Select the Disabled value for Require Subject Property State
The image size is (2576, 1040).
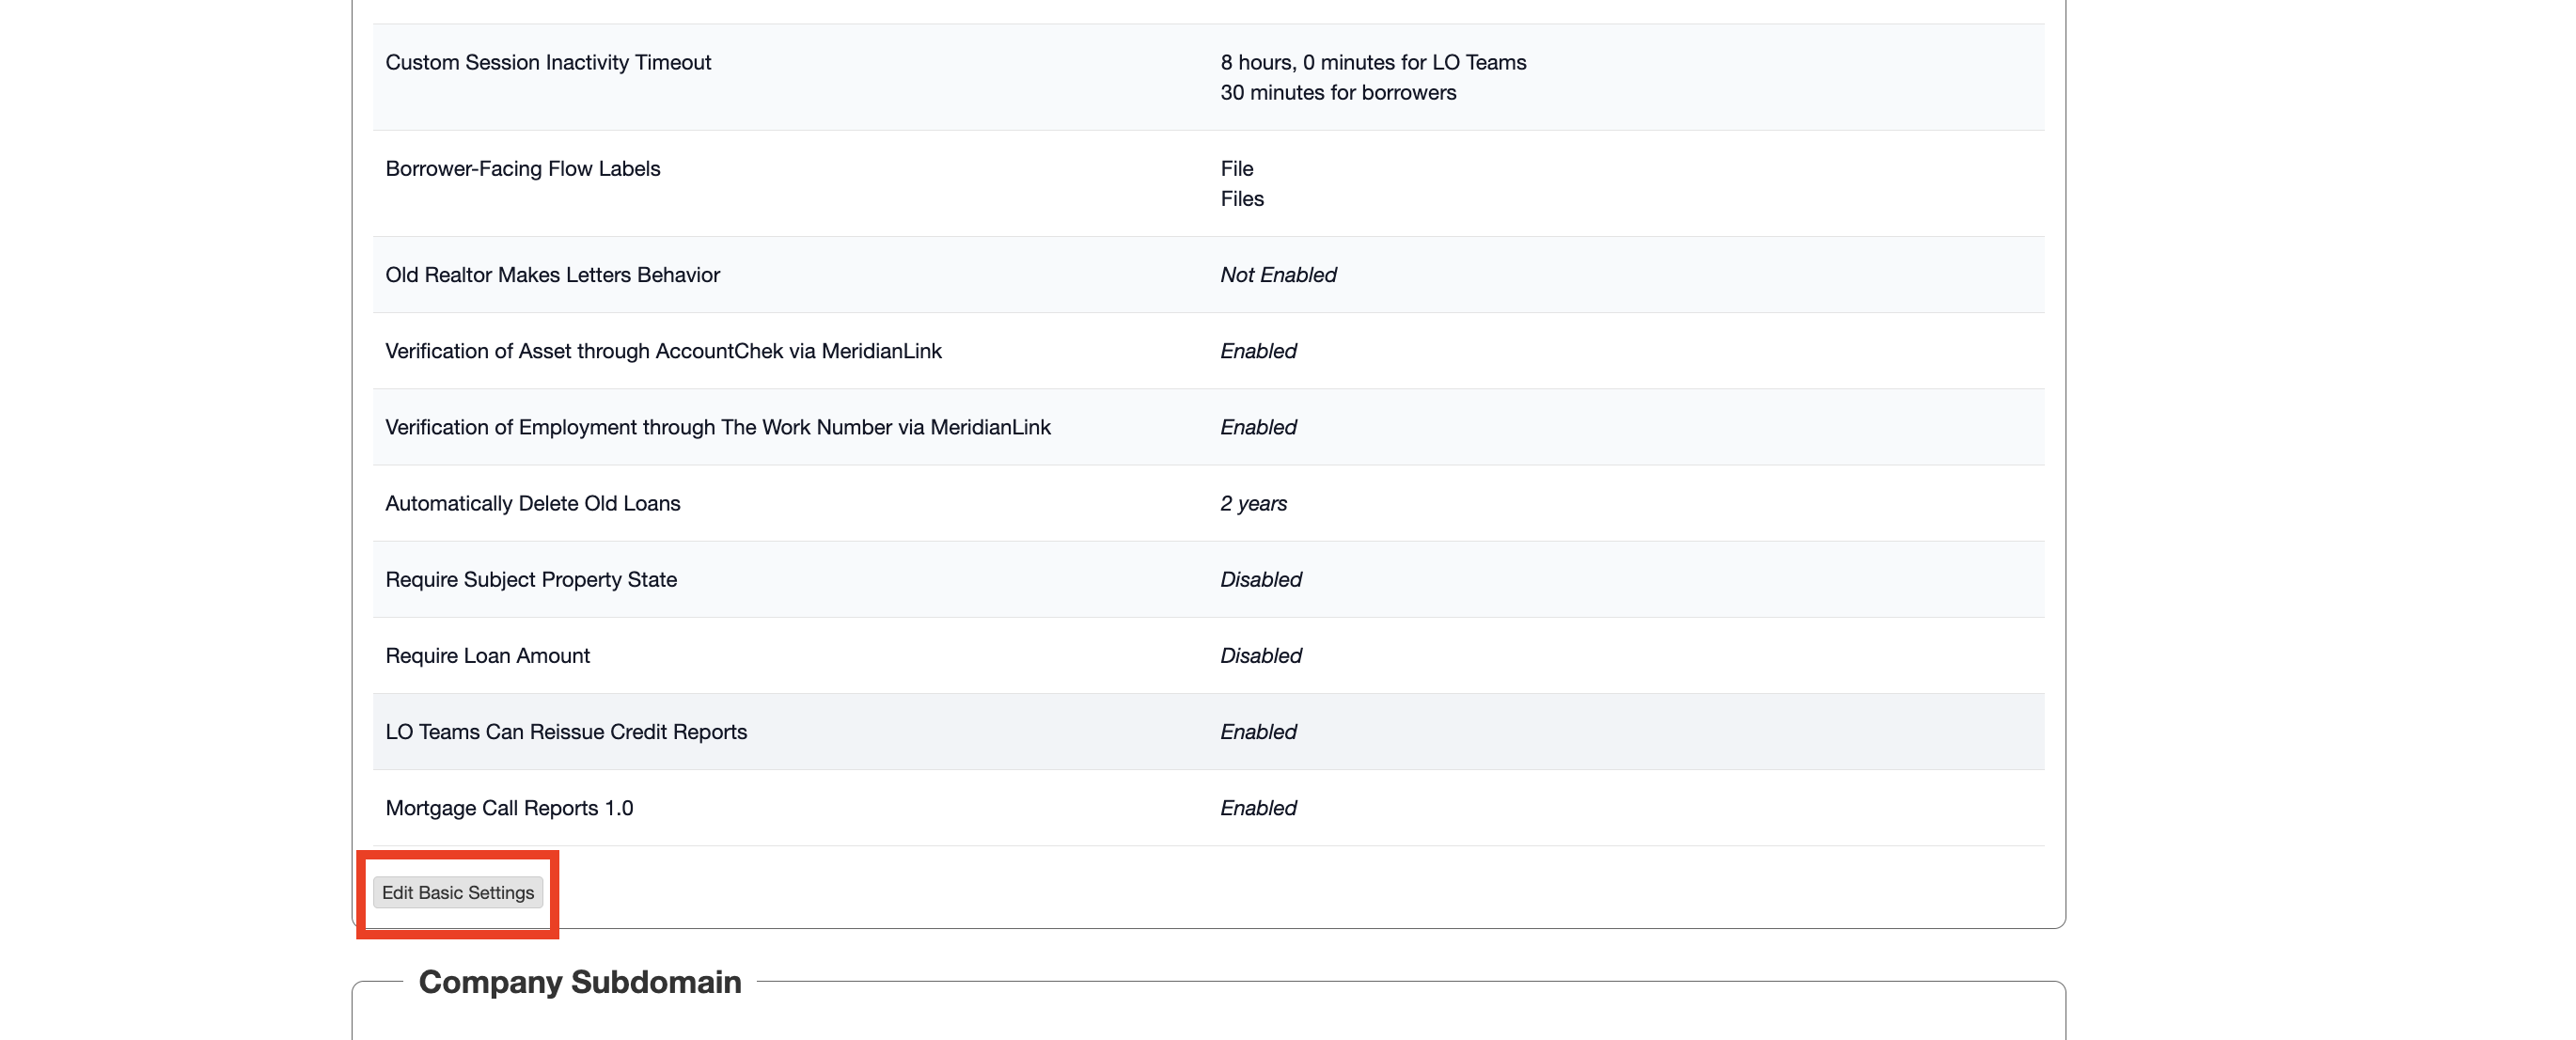point(1261,579)
